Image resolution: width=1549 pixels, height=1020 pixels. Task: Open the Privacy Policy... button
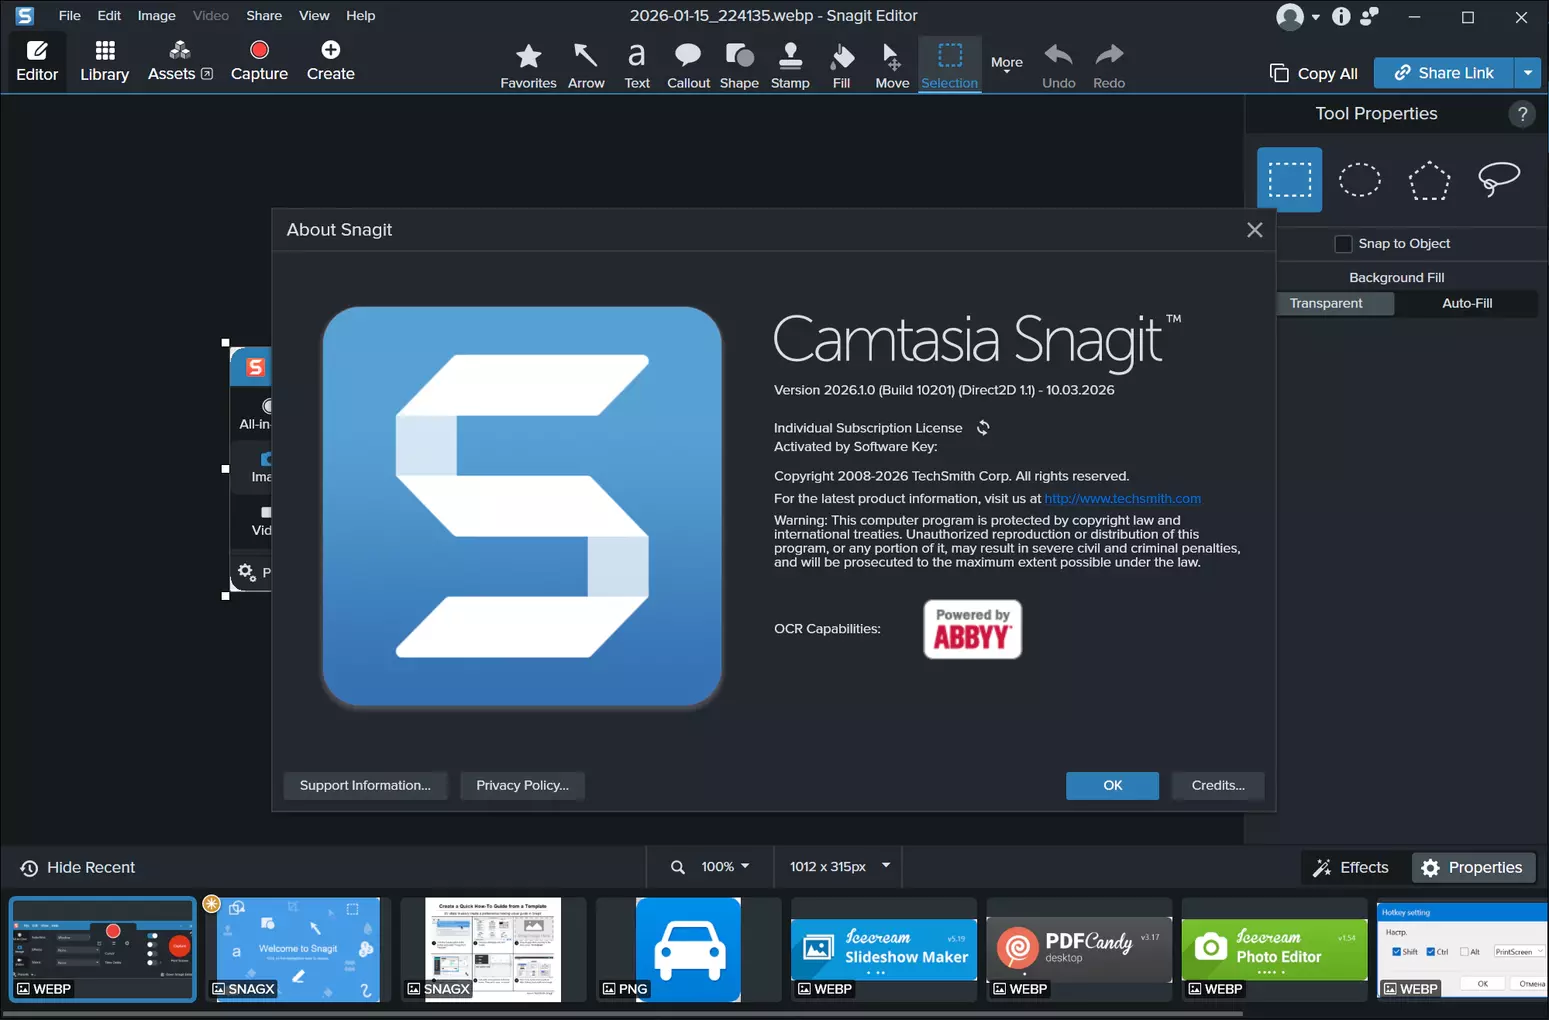click(522, 786)
